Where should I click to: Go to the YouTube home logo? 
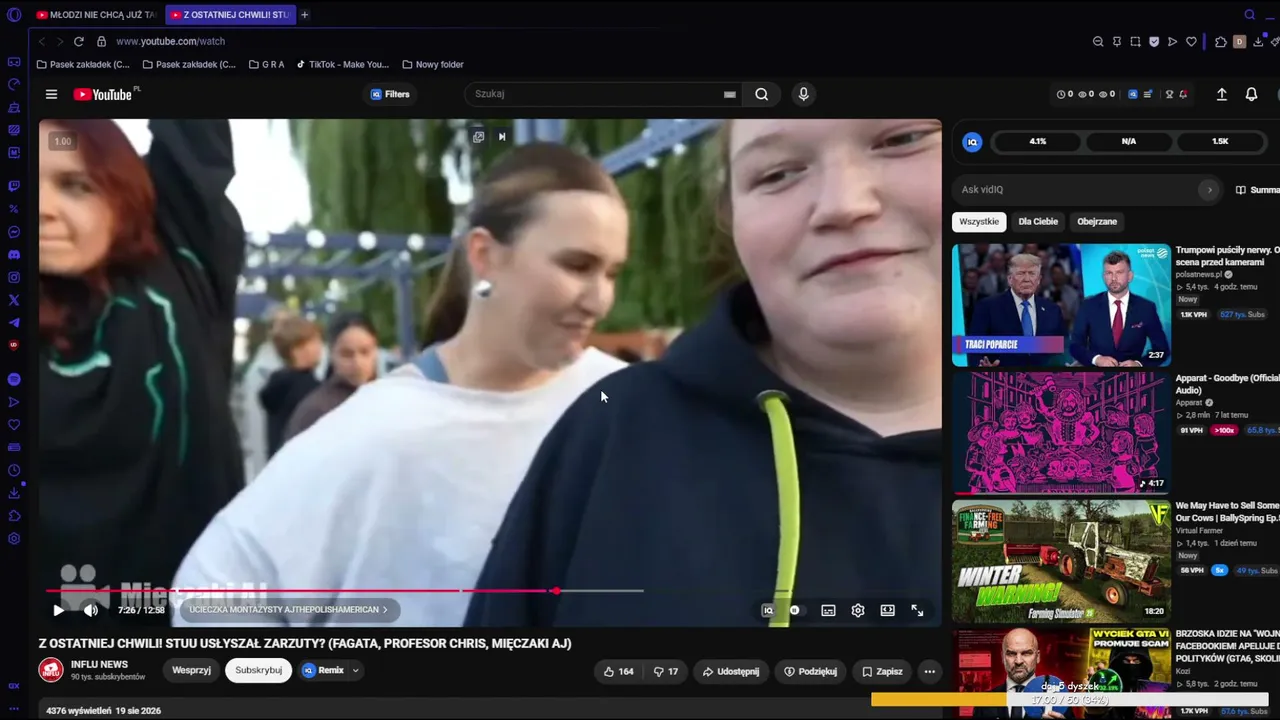click(103, 94)
